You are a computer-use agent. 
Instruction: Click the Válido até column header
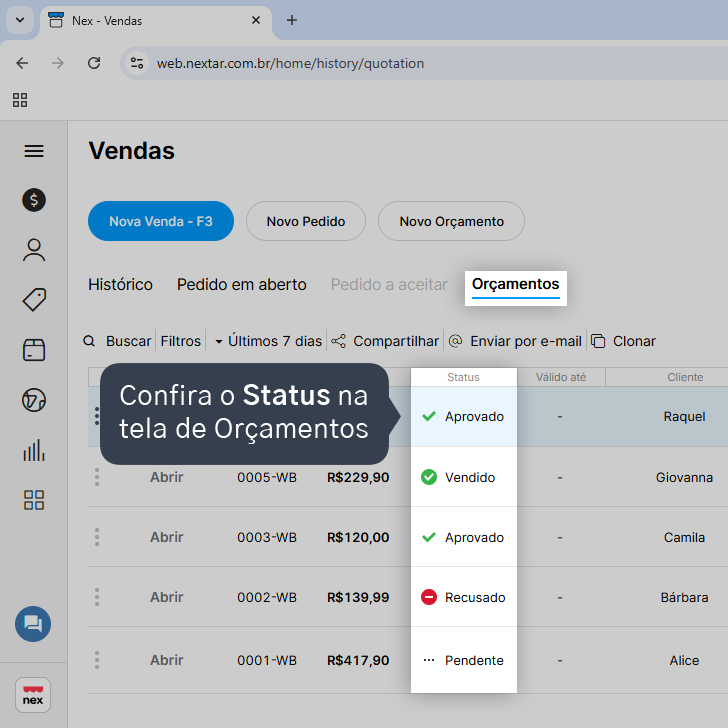[561, 377]
